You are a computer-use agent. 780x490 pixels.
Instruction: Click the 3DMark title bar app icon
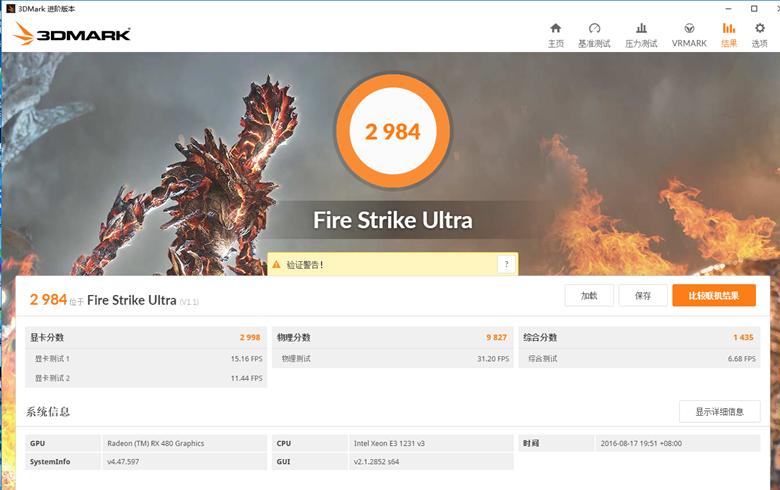point(10,8)
